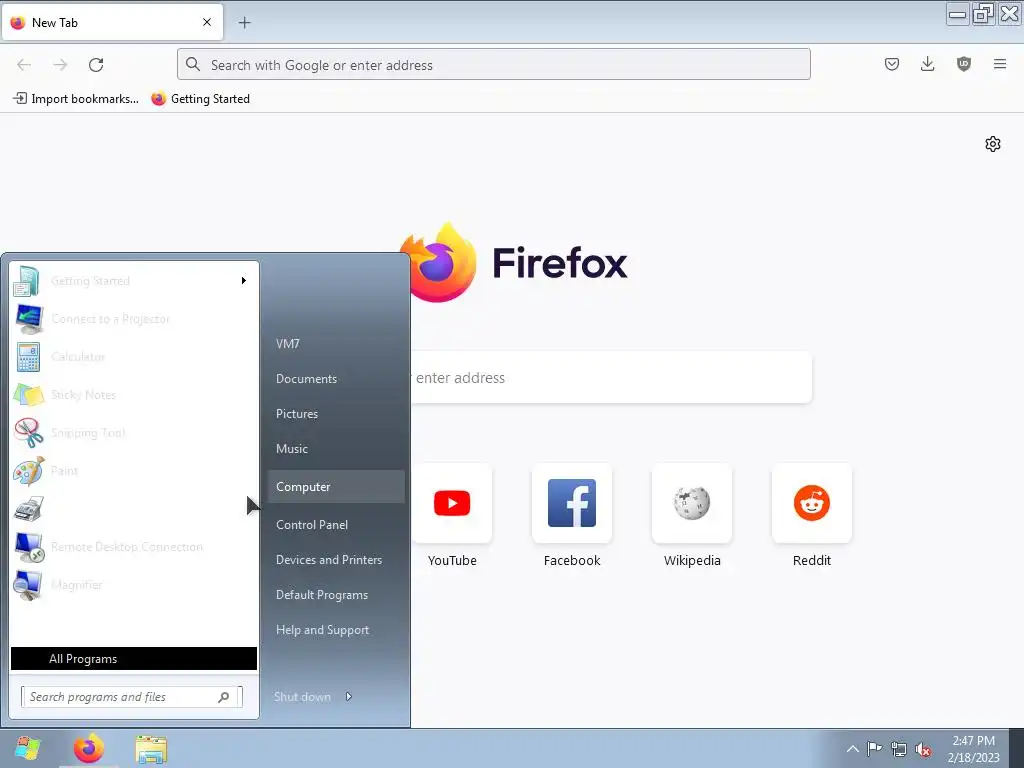
Task: Click the Search programs and files box
Action: (x=131, y=697)
